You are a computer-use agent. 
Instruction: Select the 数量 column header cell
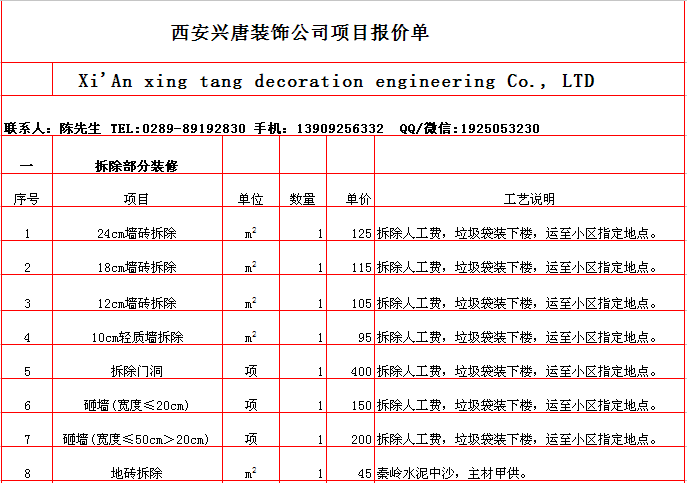pos(303,200)
